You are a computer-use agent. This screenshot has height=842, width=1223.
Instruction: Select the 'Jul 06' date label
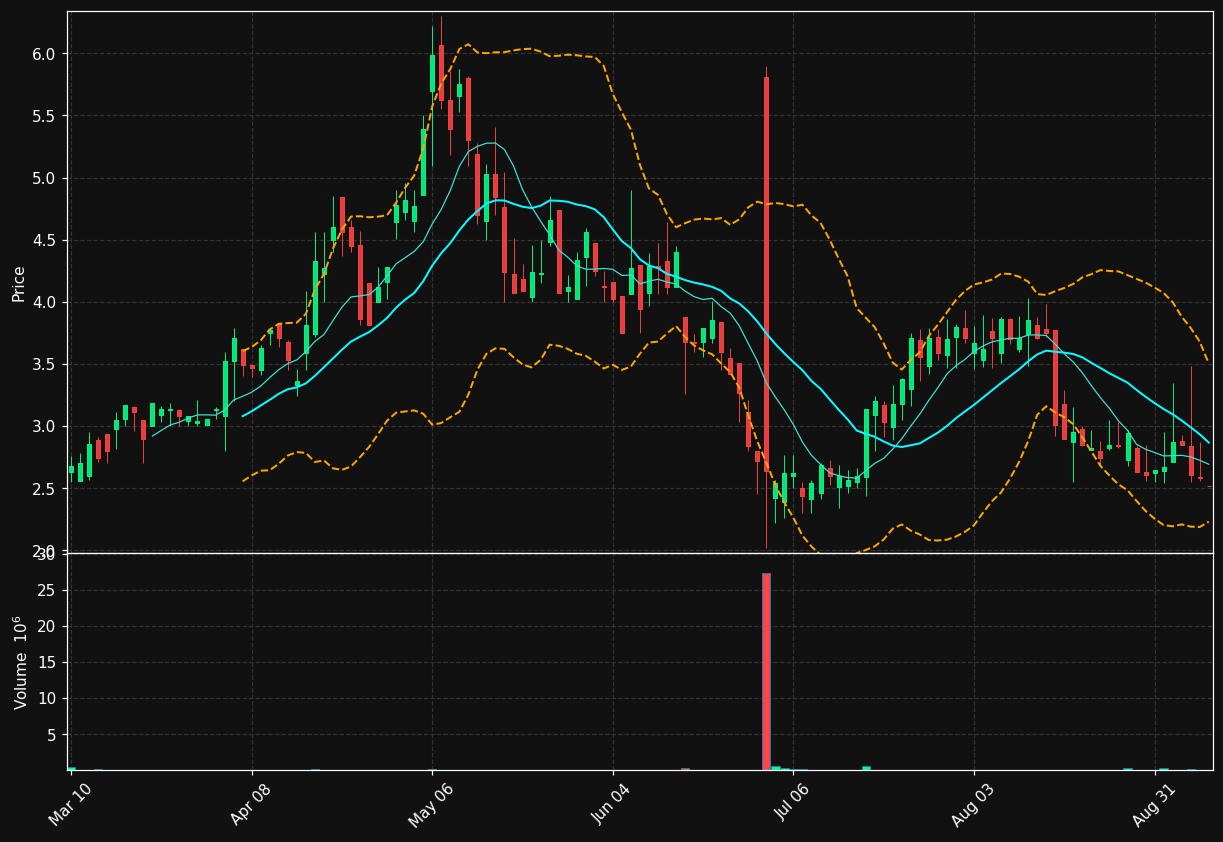pyautogui.click(x=792, y=804)
